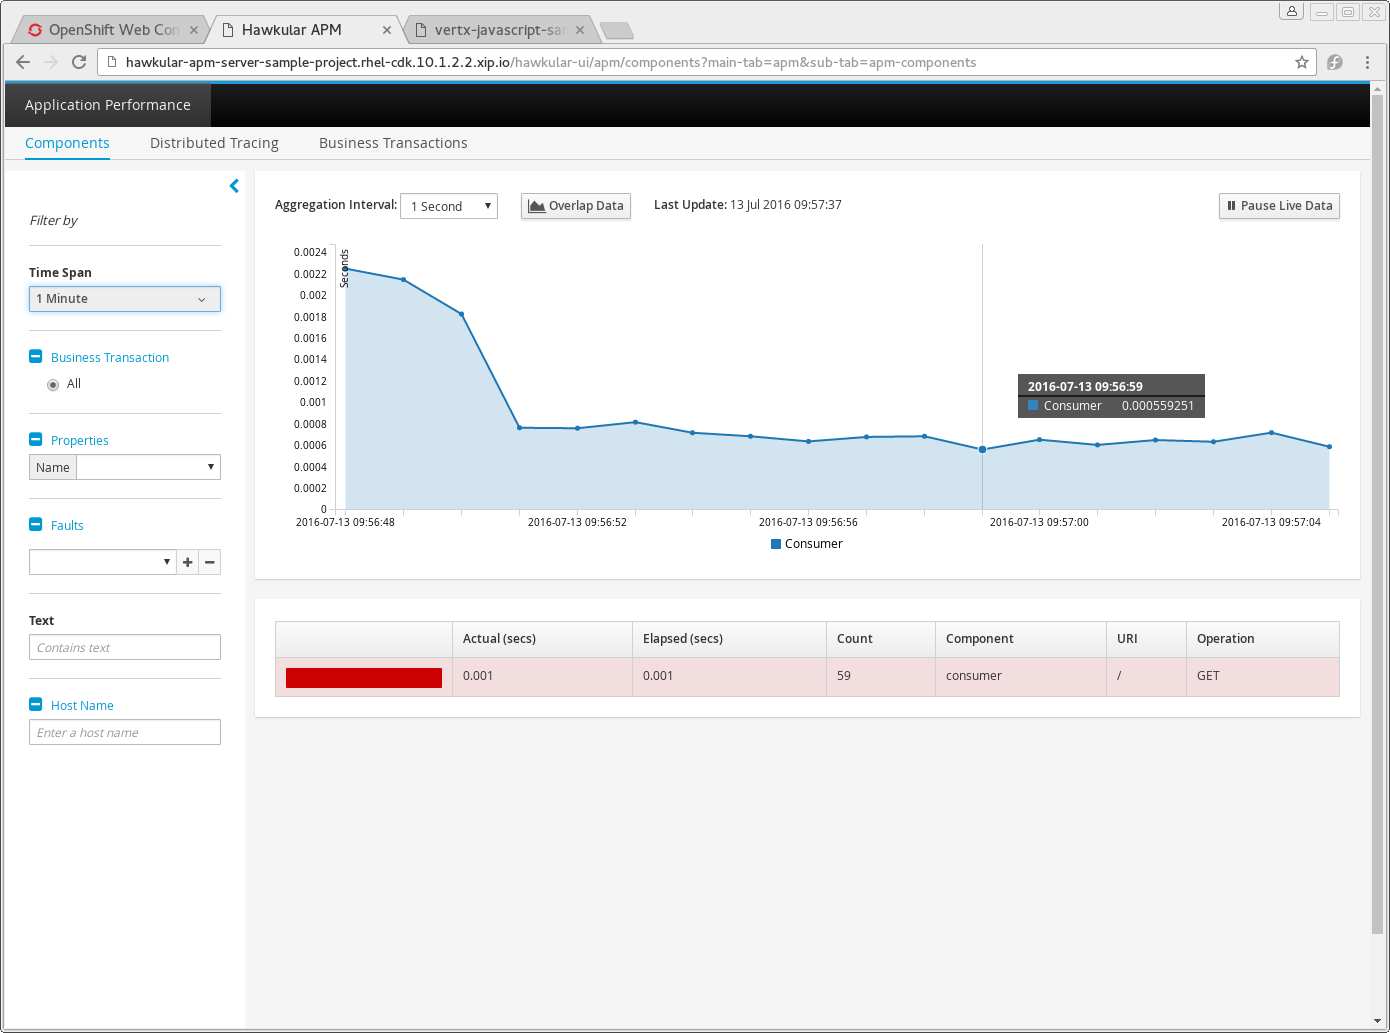Close the OpenShift Web Console tab
Image resolution: width=1390 pixels, height=1033 pixels.
[194, 30]
